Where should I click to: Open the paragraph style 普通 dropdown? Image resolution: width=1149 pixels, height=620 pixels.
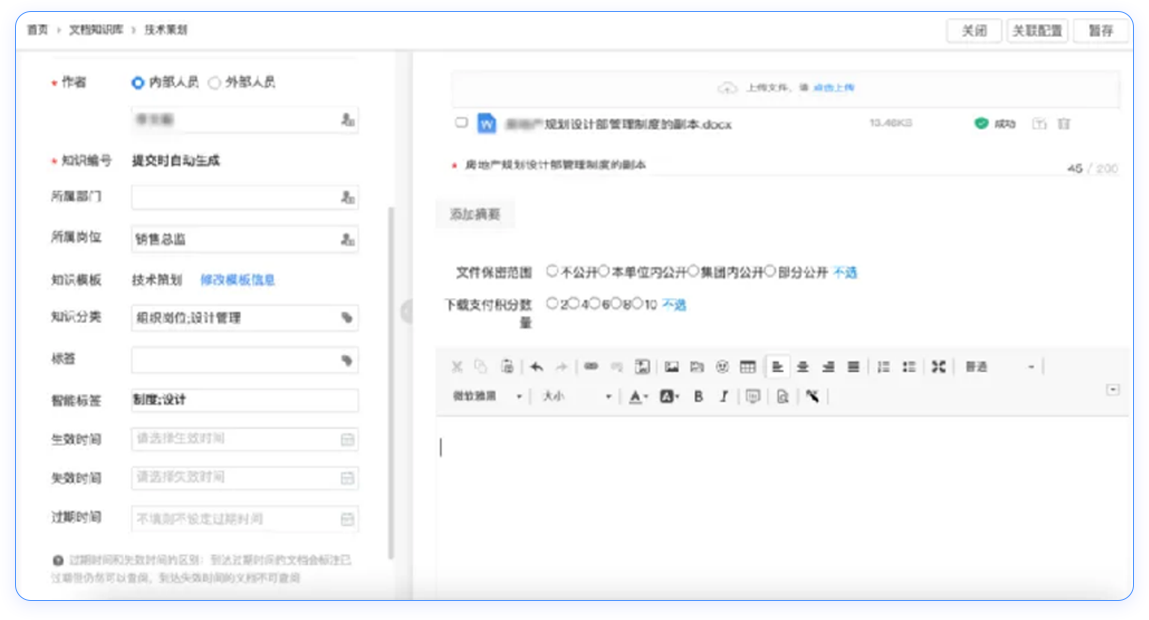click(1000, 367)
